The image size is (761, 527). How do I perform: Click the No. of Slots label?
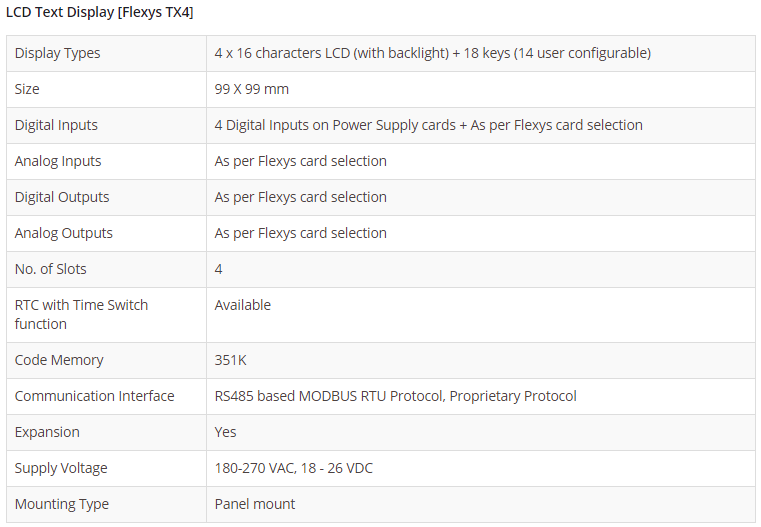pyautogui.click(x=50, y=269)
